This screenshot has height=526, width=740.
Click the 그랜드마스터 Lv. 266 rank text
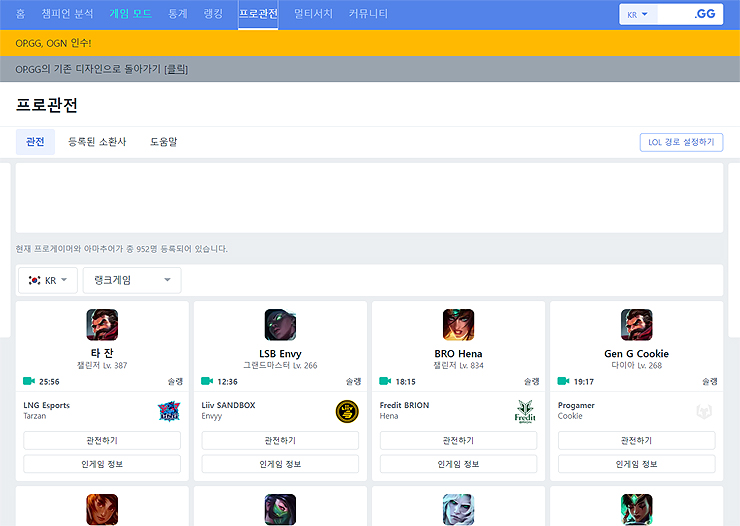coord(280,365)
